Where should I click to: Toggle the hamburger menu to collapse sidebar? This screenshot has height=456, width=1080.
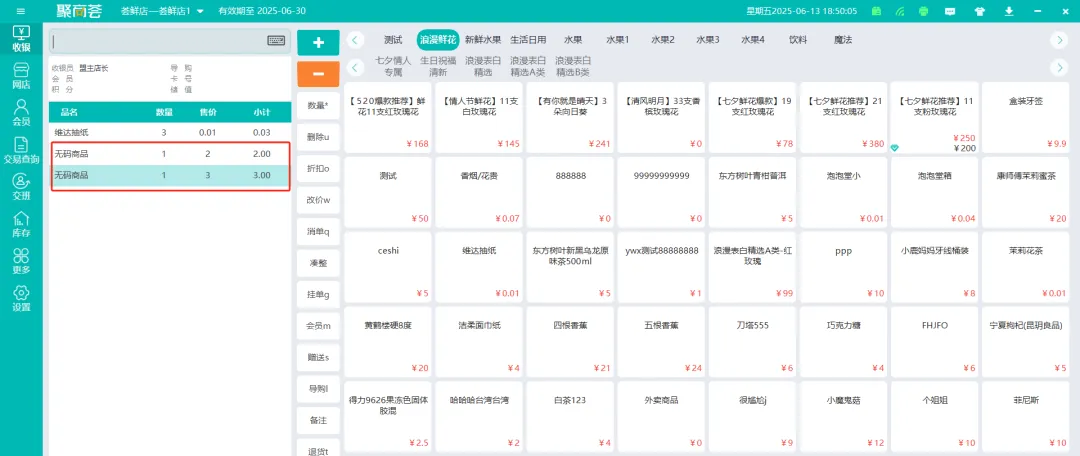click(x=20, y=11)
